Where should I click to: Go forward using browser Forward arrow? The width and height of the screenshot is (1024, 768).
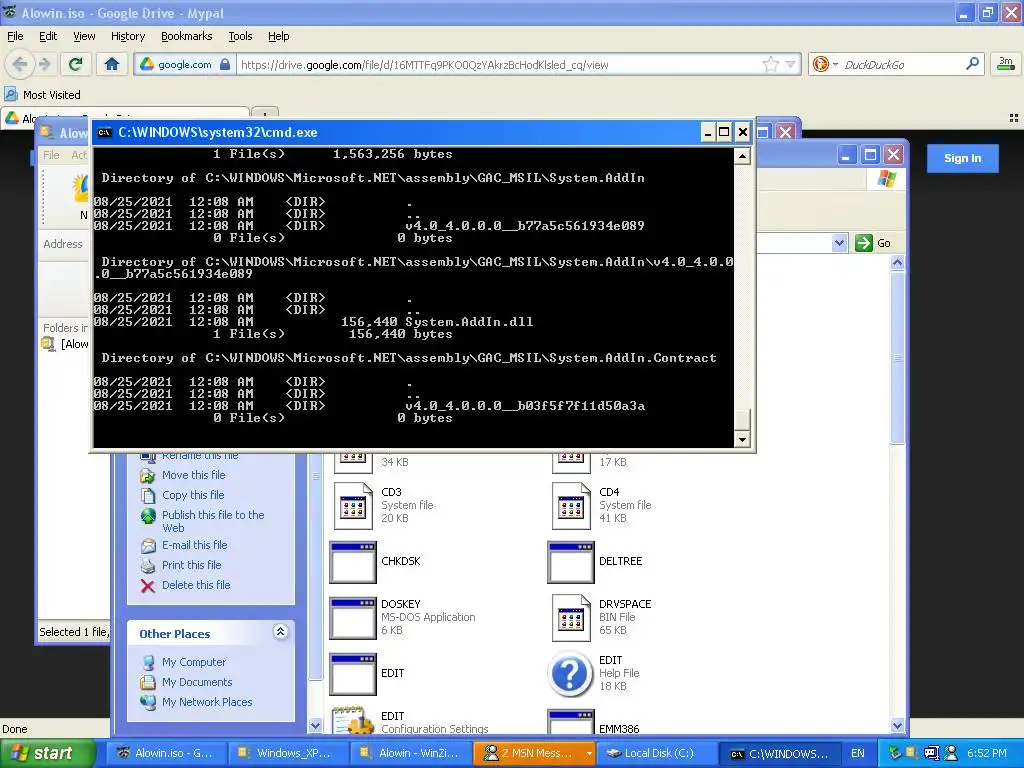click(45, 64)
